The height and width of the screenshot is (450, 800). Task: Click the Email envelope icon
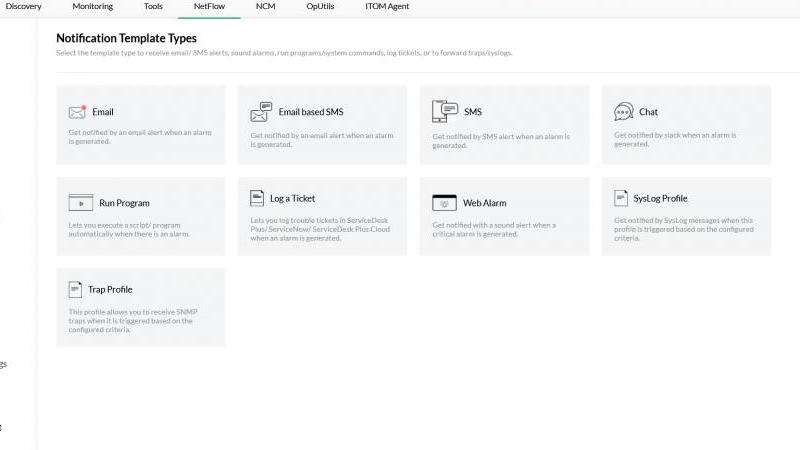77,112
